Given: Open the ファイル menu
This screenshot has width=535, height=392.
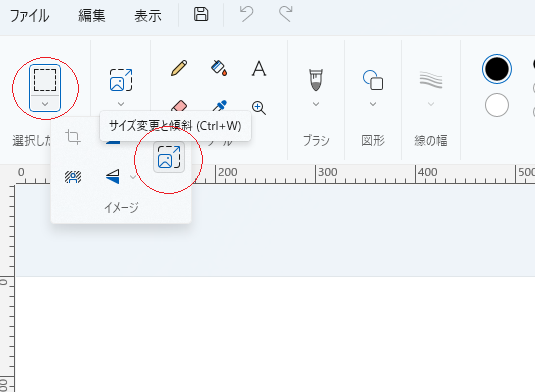Looking at the screenshot, I should [x=29, y=16].
